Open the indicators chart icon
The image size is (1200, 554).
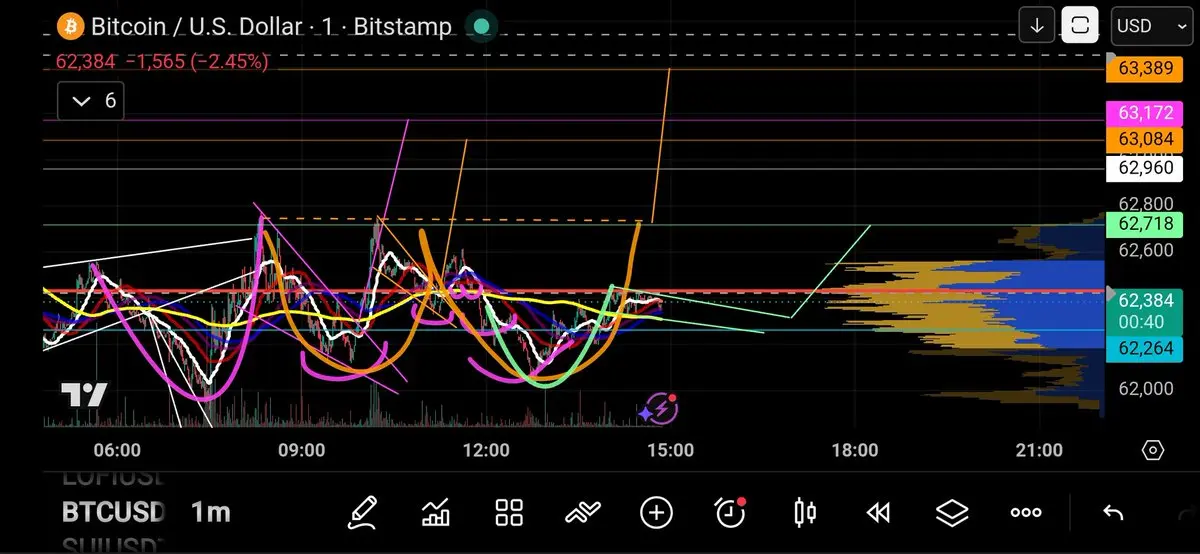pyautogui.click(x=436, y=513)
